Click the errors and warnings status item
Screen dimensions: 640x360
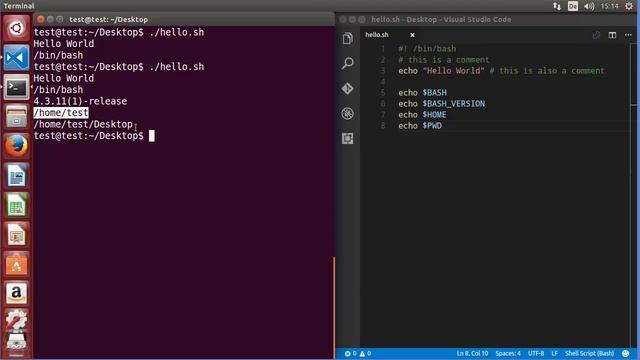[358, 353]
